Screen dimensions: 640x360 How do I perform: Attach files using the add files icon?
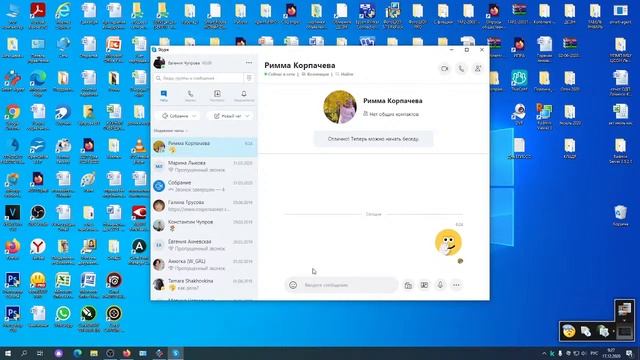point(408,285)
